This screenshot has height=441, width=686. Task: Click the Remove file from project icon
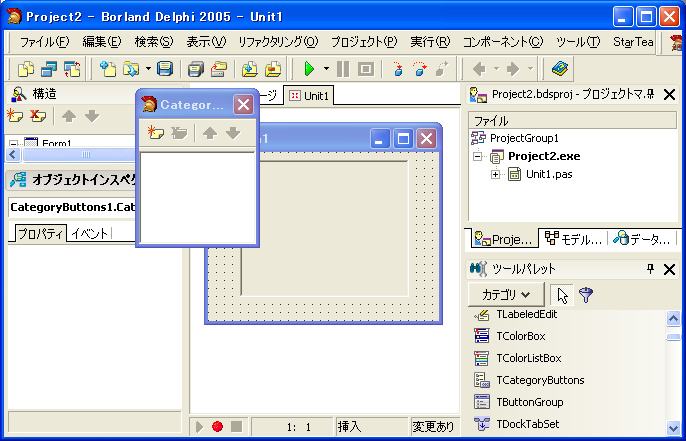coord(273,69)
